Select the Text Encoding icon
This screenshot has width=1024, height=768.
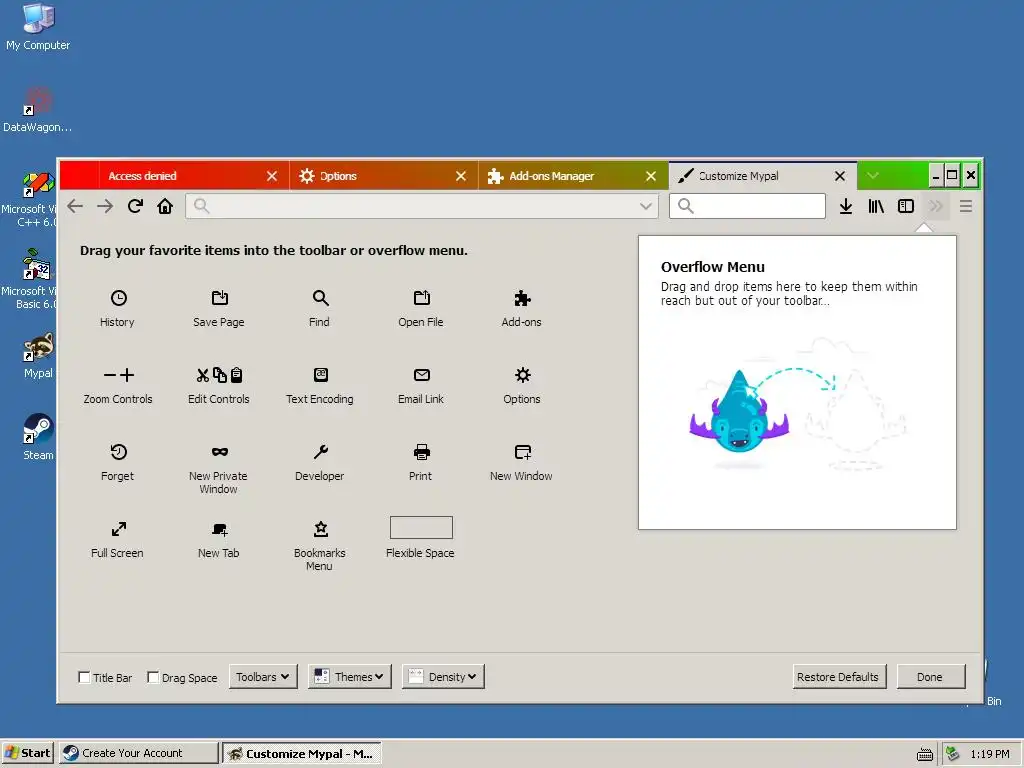(x=320, y=375)
